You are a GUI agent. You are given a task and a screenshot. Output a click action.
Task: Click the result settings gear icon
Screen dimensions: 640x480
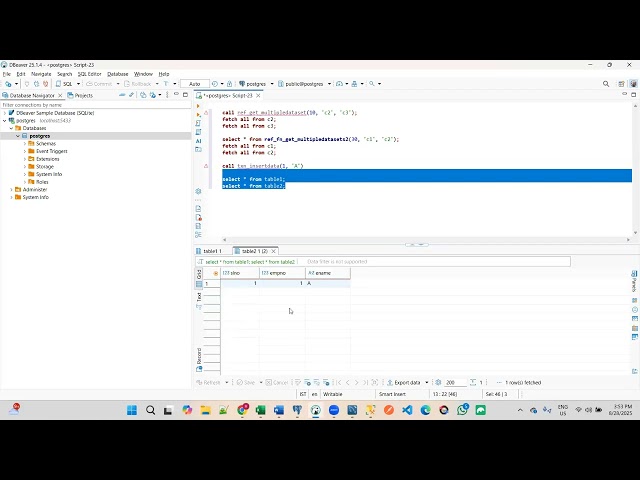(438, 382)
